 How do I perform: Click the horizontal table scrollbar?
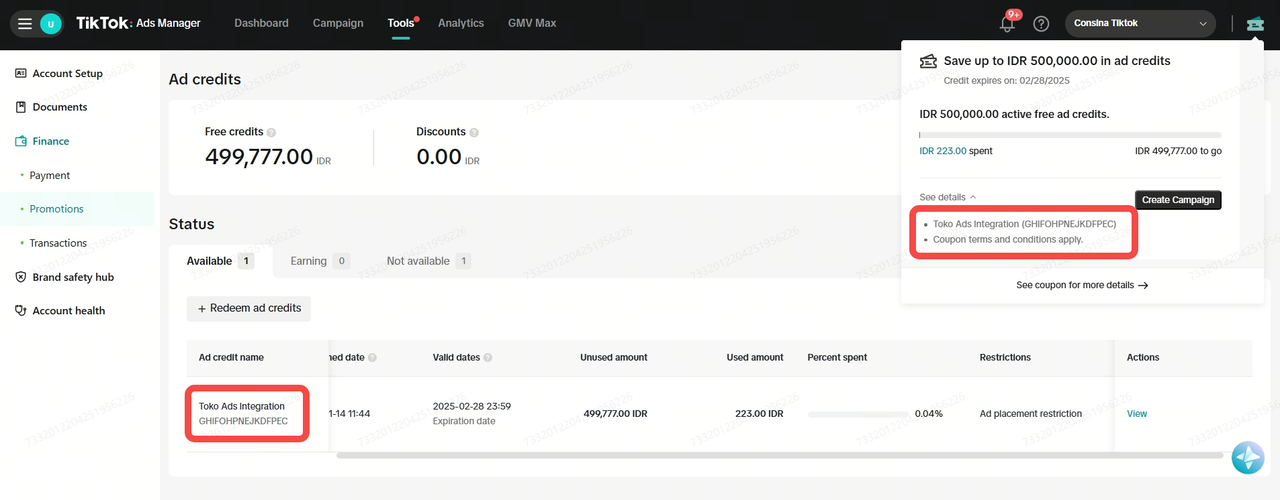(779, 455)
